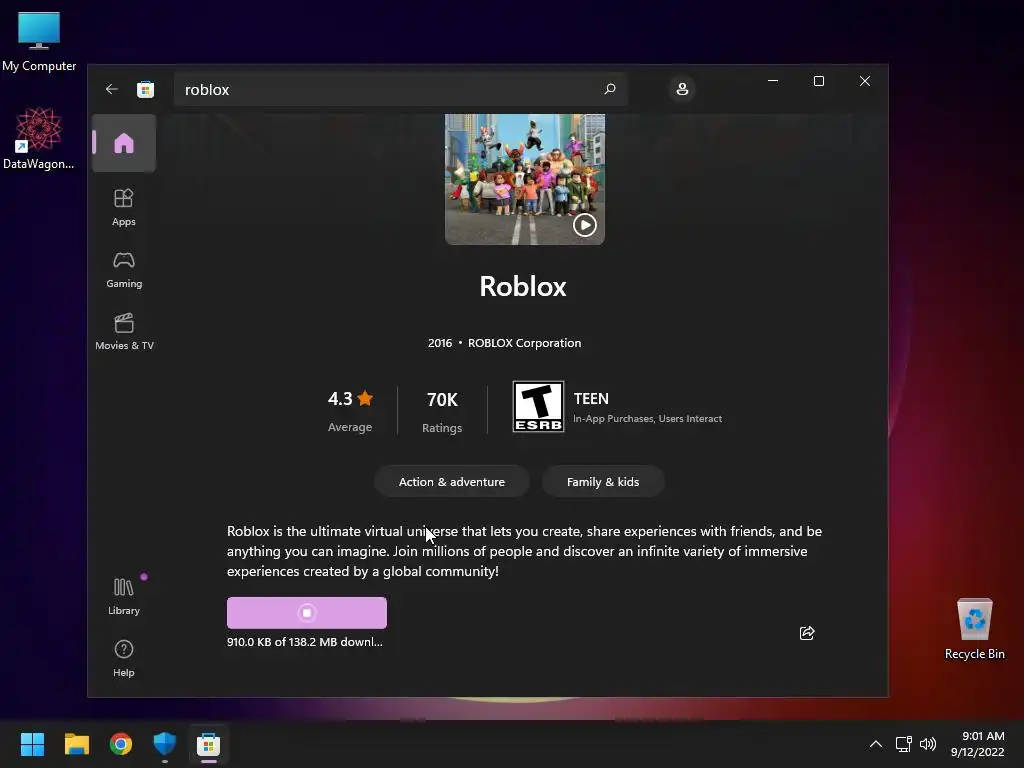The height and width of the screenshot is (768, 1024).
Task: Click the Microsoft Store taskbar icon
Action: click(208, 744)
